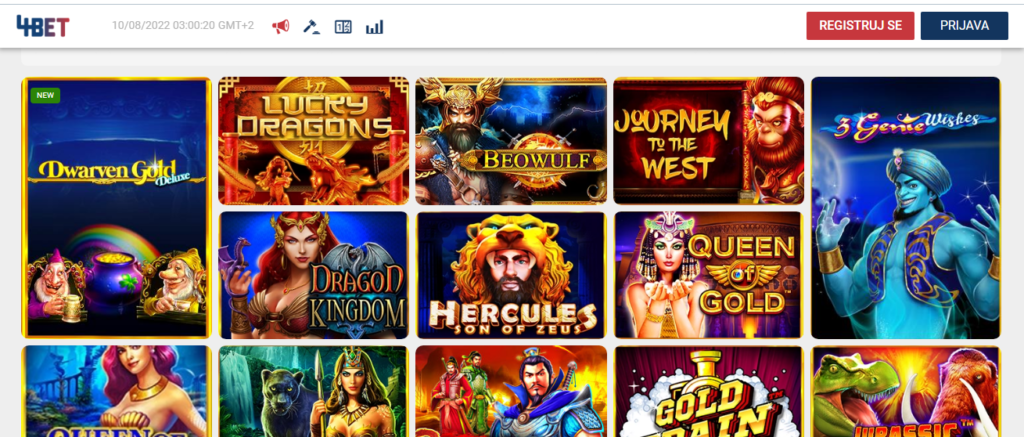Screen dimensions: 1024x437
Task: Launch the 3 Genie Wishes game
Action: (906, 208)
